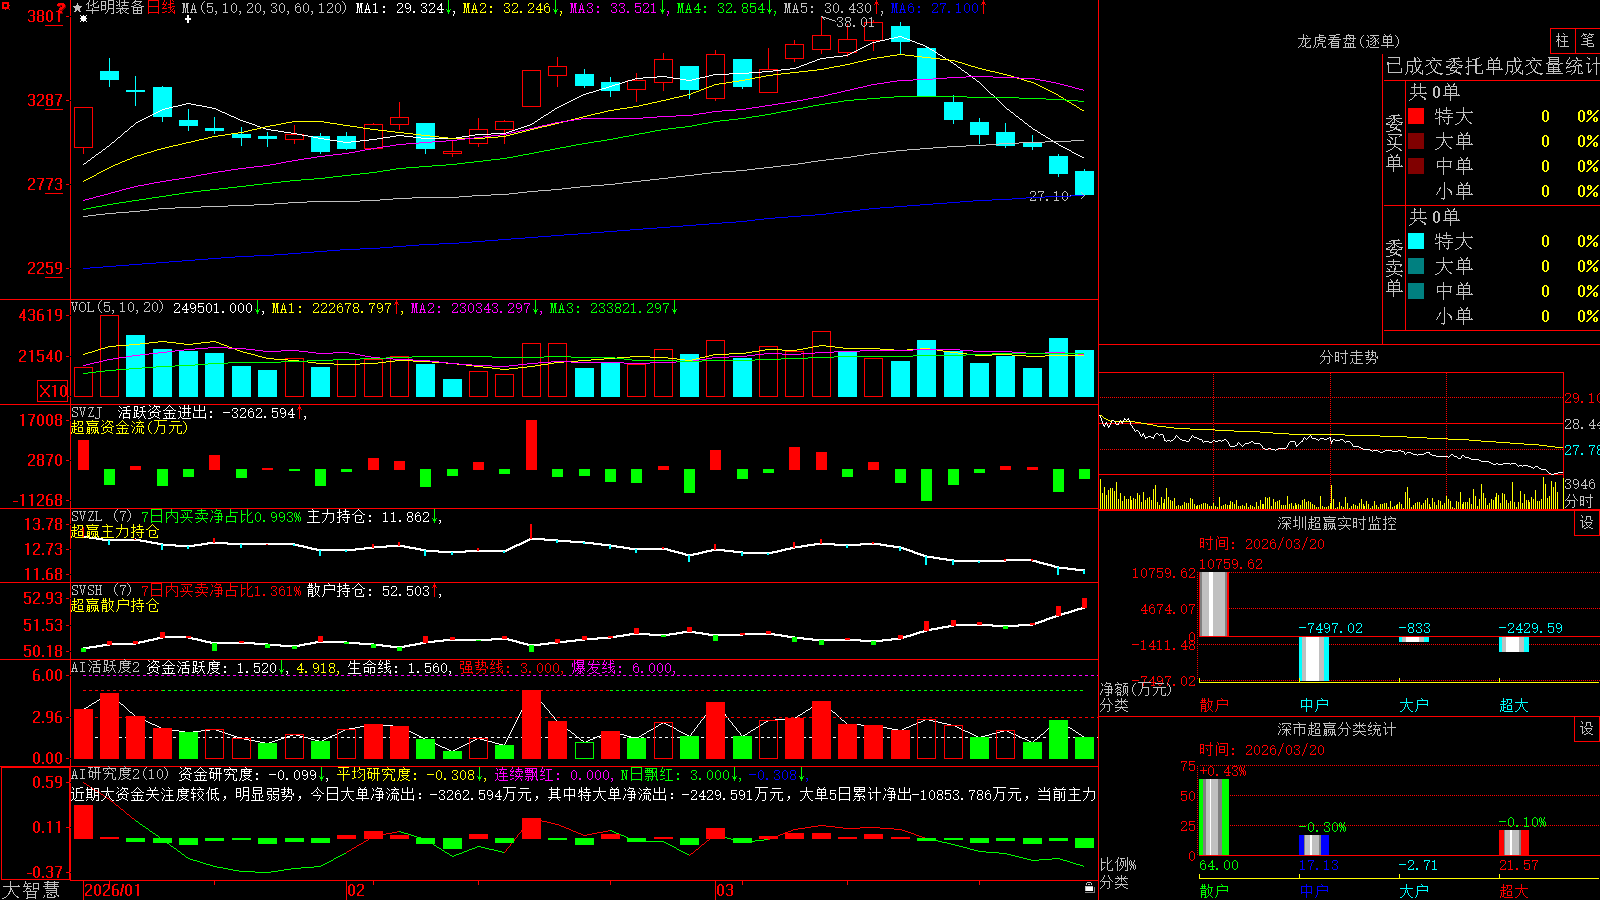Click the red question mark icon
The image size is (1600, 900).
pyautogui.click(x=61, y=8)
